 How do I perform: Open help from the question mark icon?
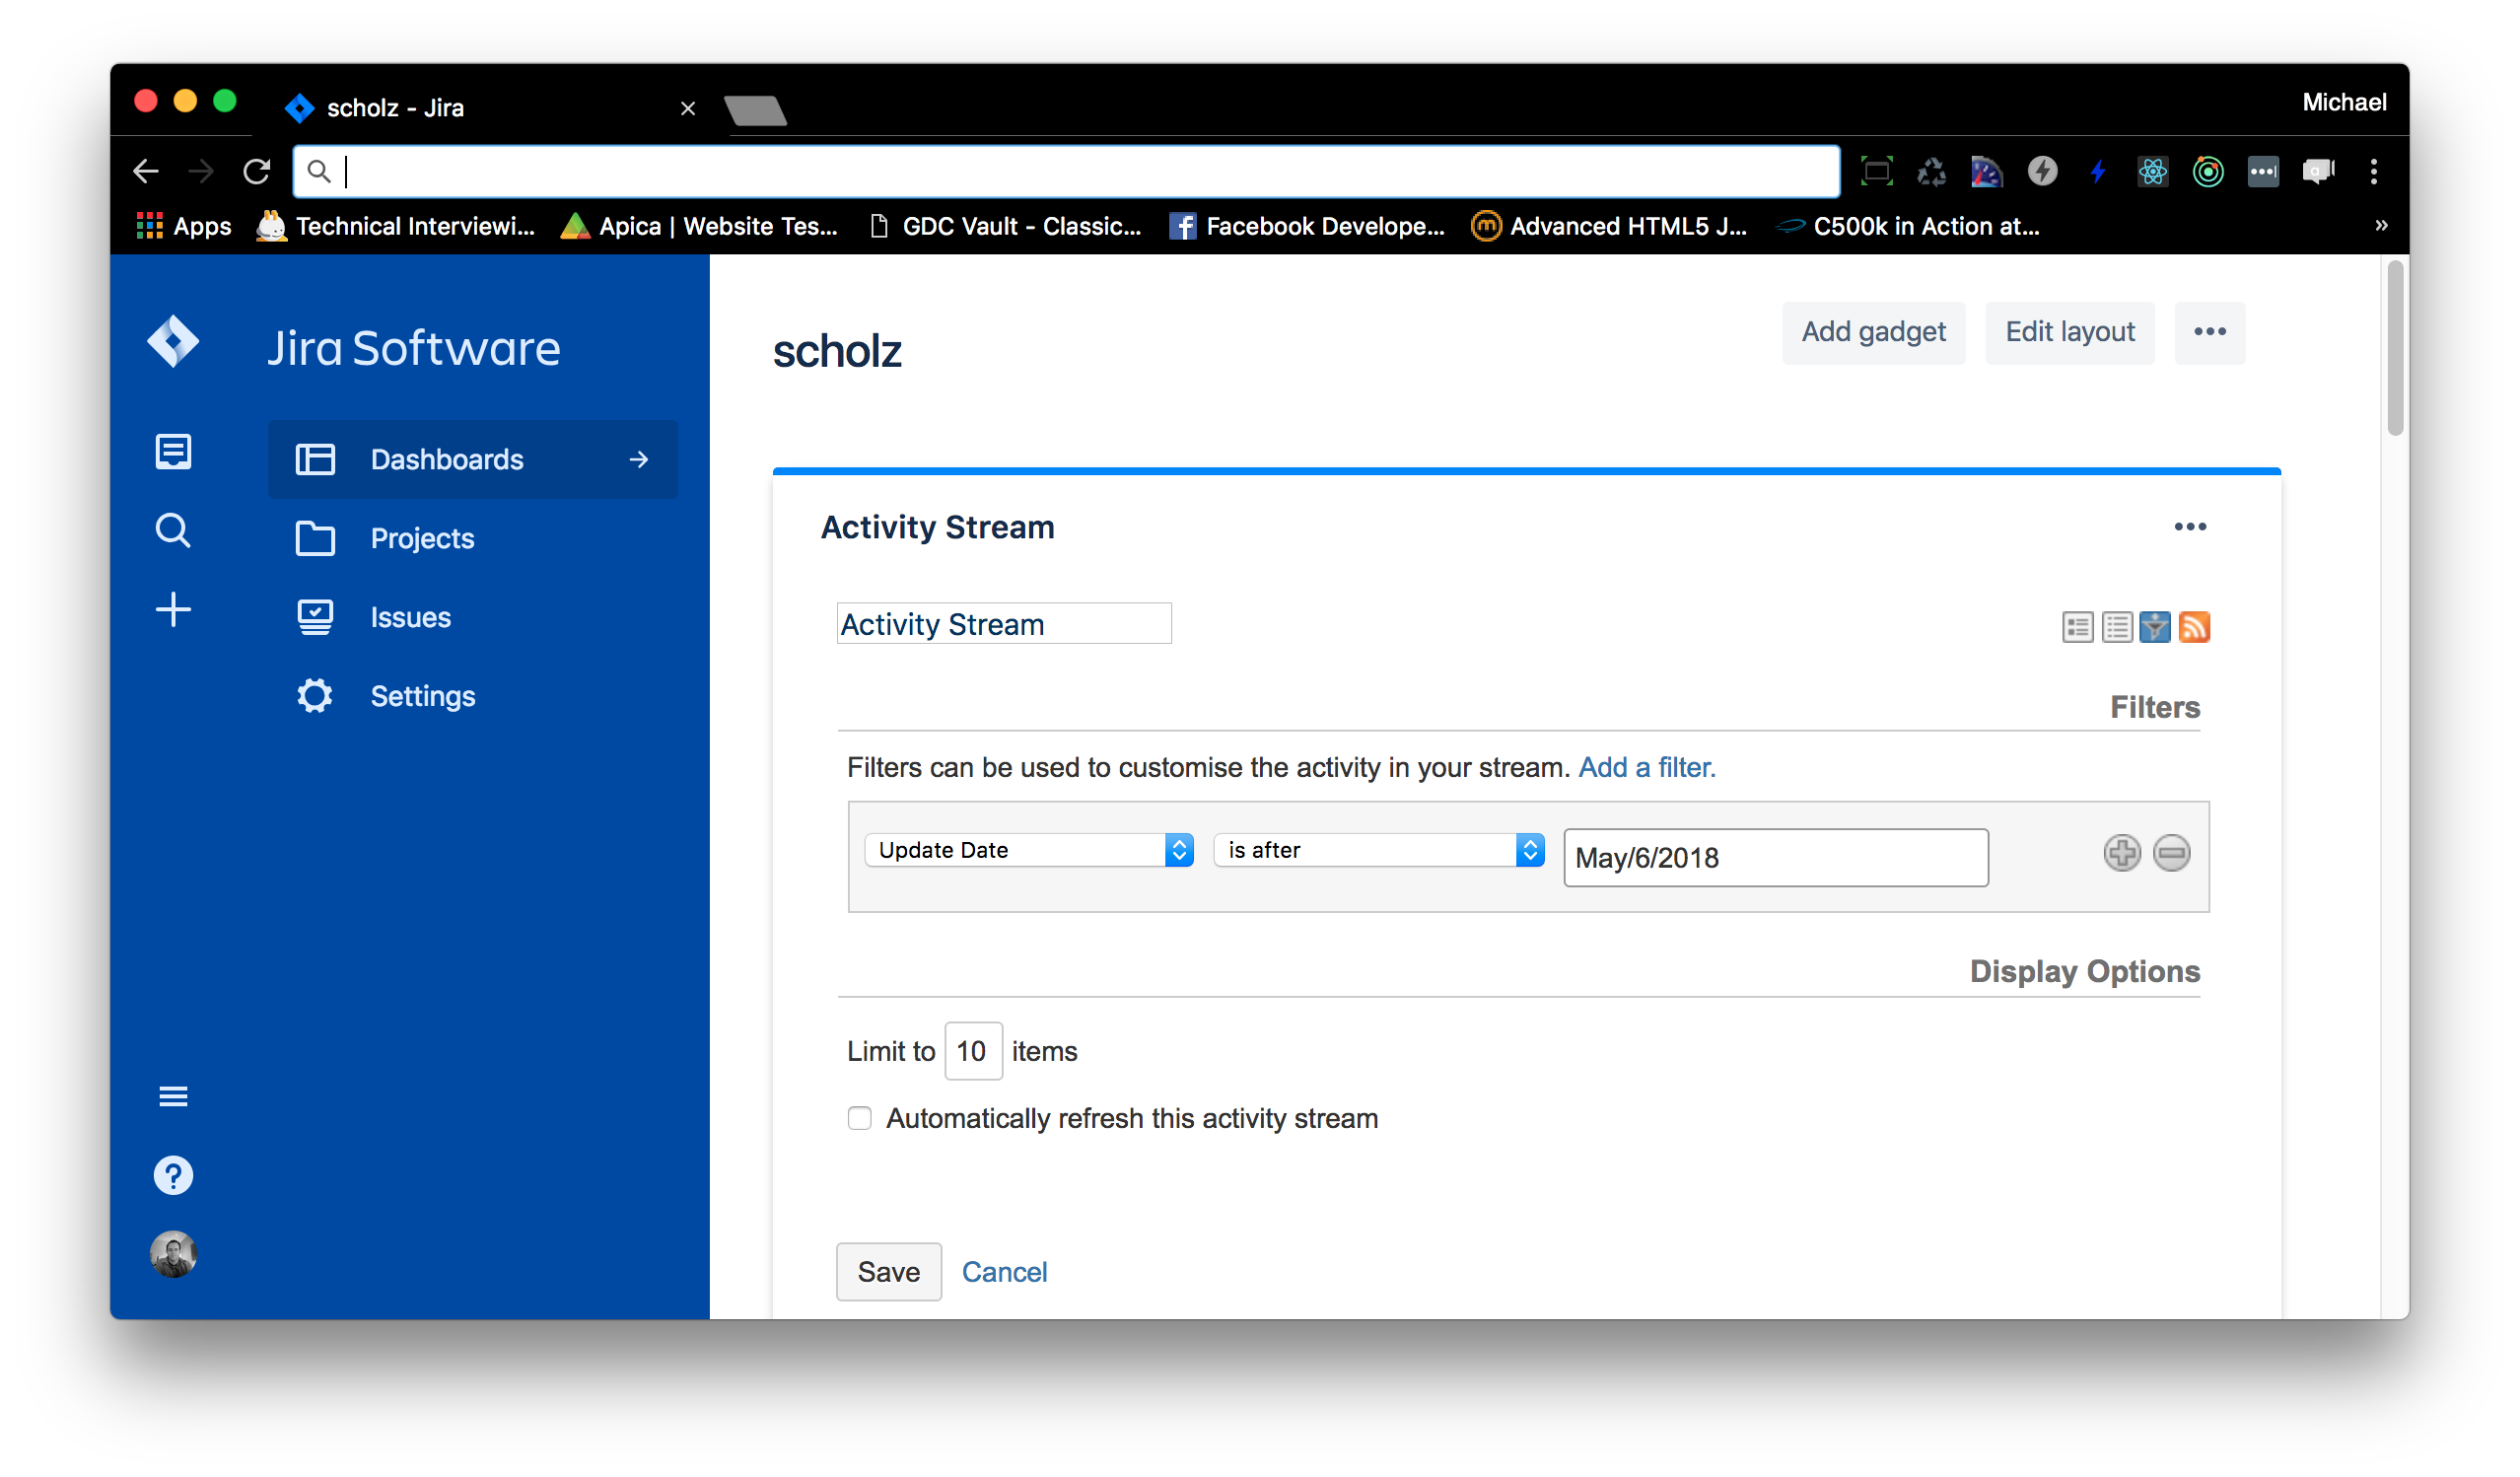tap(172, 1175)
